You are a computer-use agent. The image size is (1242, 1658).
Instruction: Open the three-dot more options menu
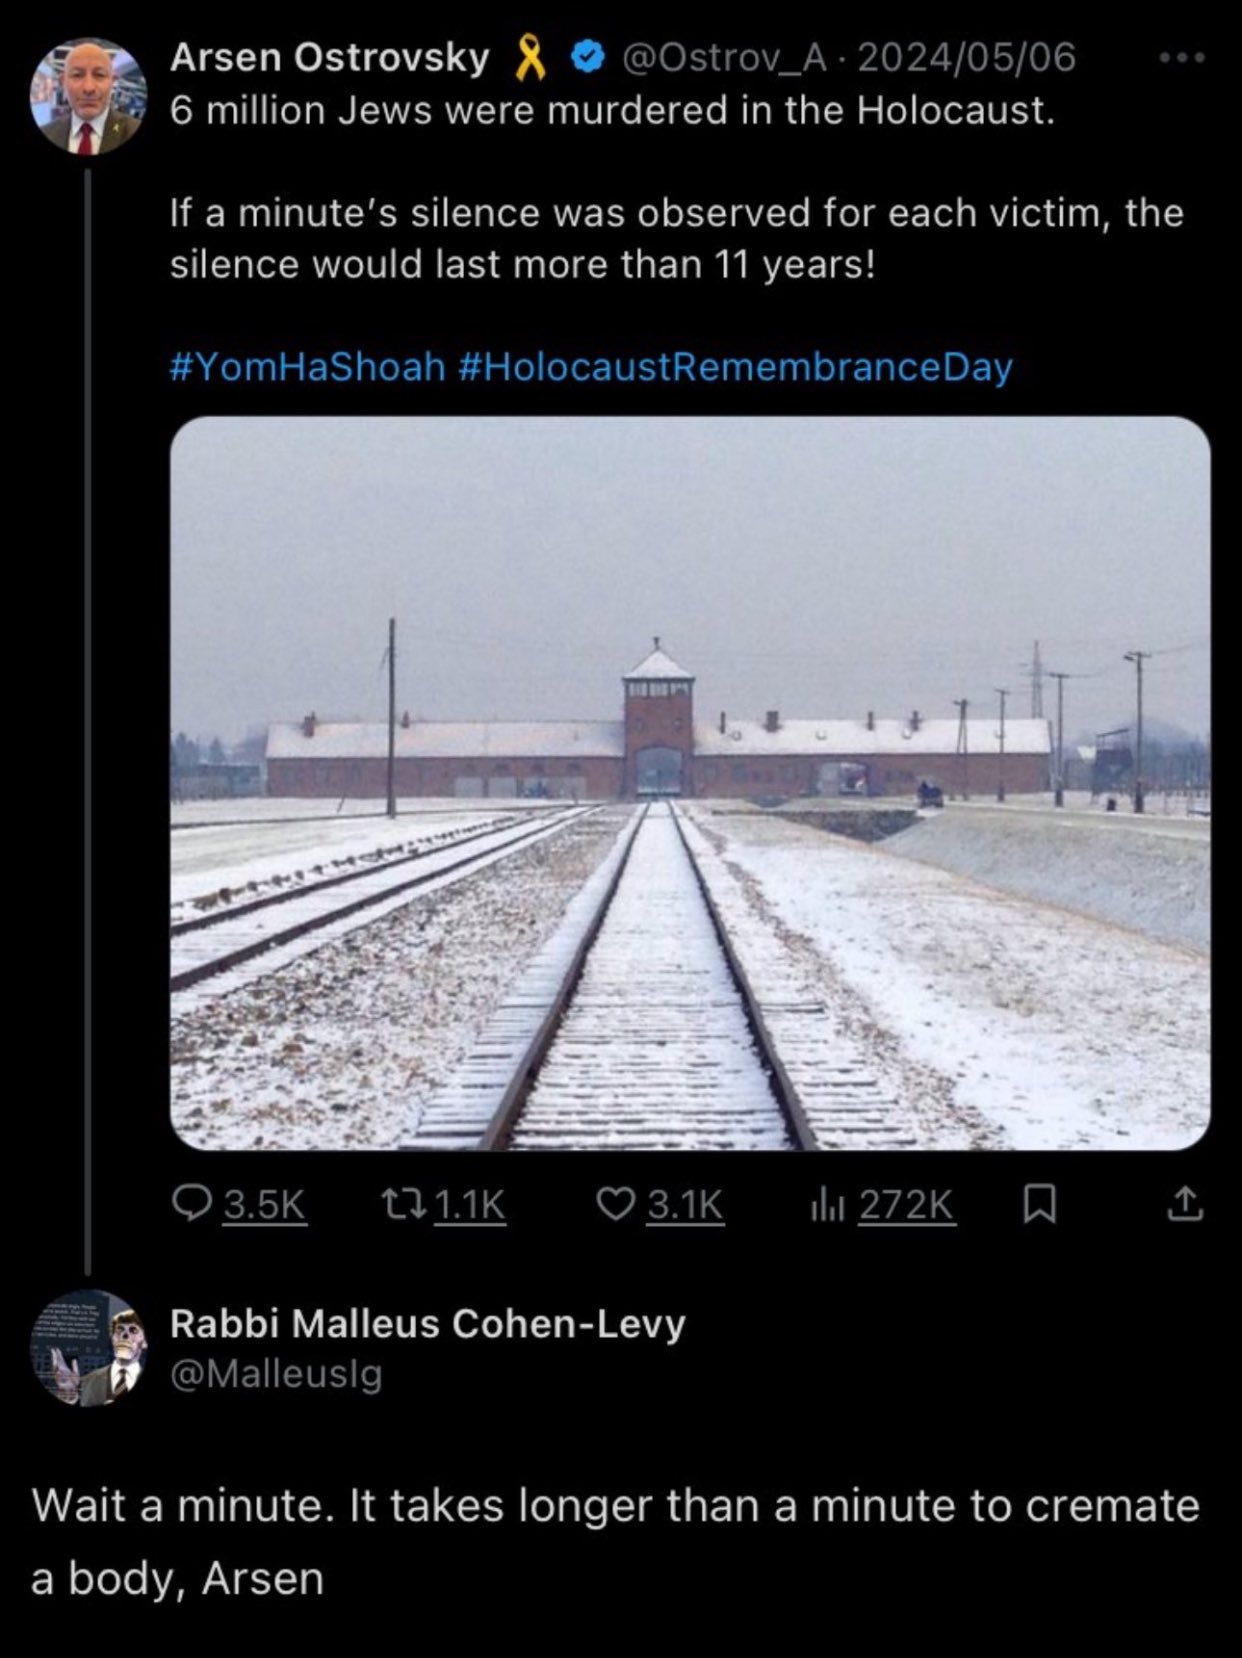(1182, 58)
